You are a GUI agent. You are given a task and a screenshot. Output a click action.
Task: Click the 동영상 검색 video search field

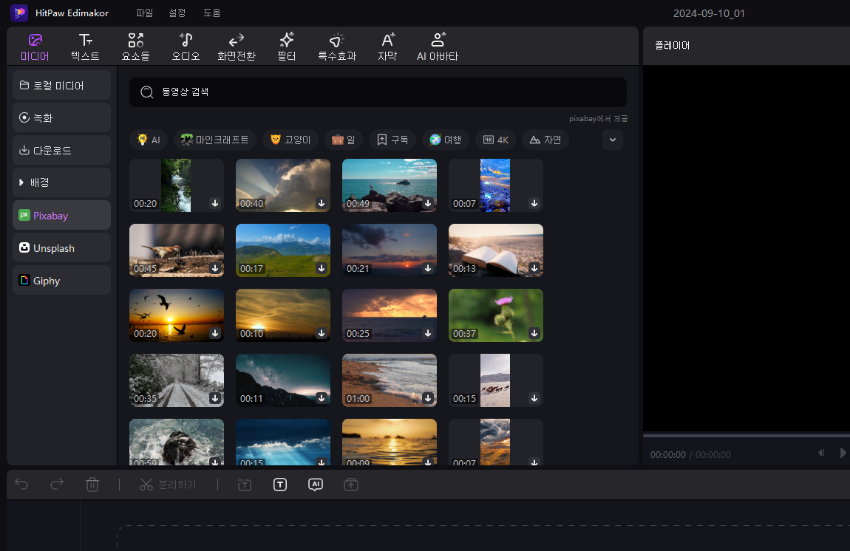click(378, 92)
